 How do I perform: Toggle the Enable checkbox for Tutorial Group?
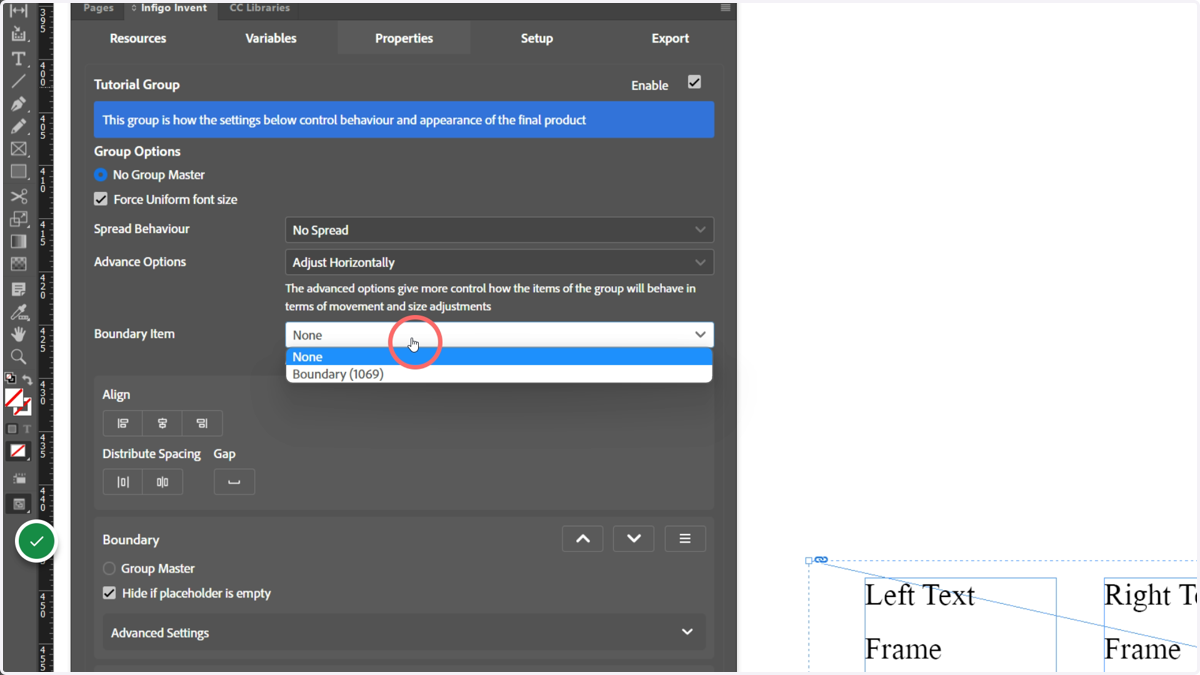(694, 82)
